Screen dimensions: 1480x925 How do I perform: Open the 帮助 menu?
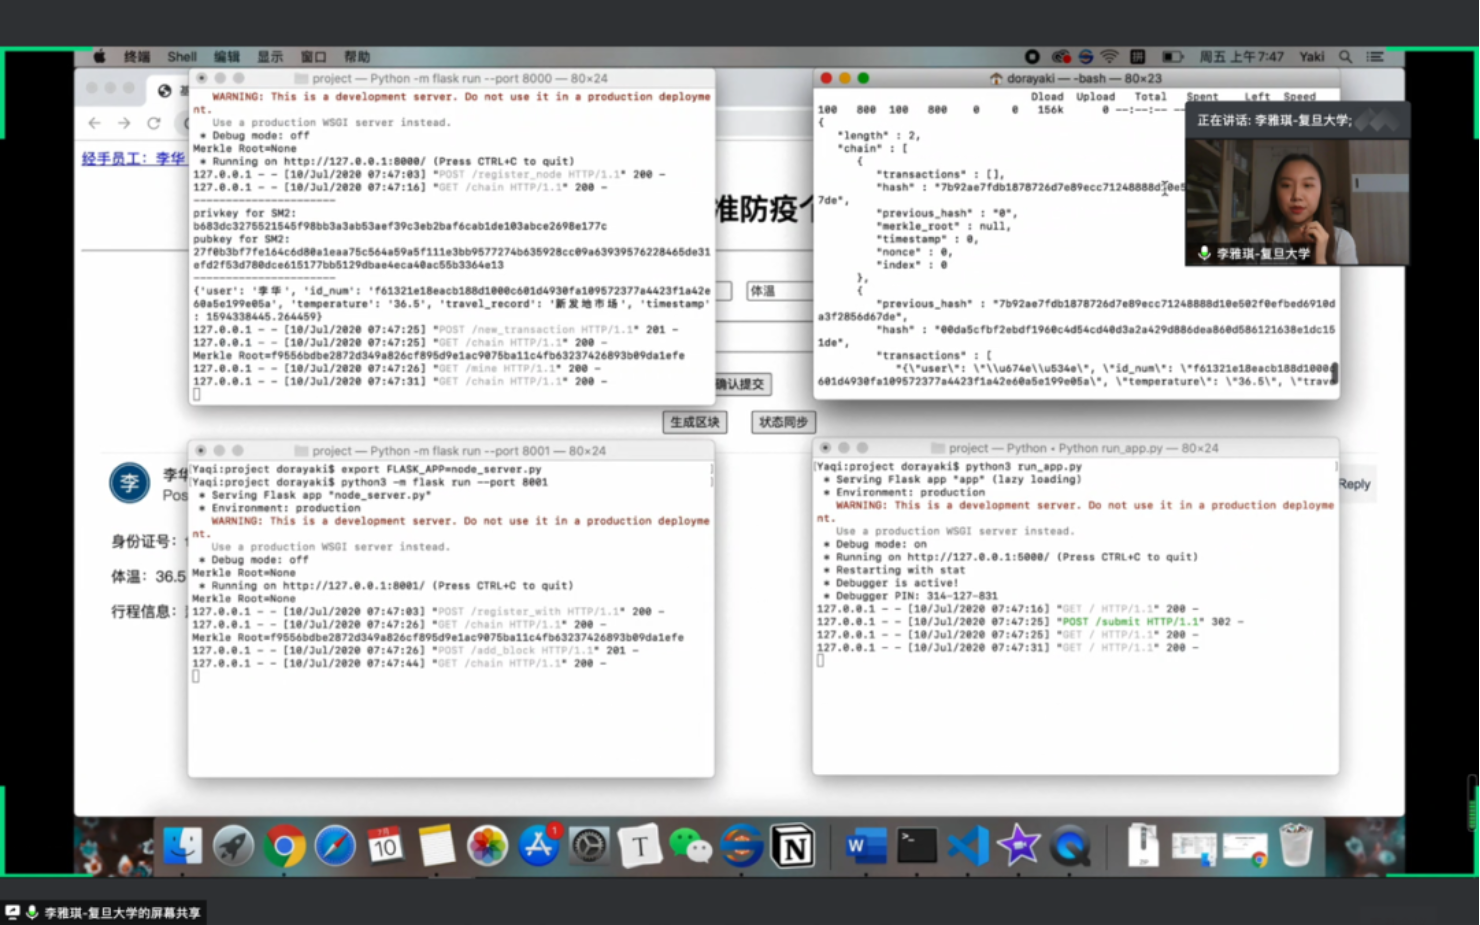[357, 57]
